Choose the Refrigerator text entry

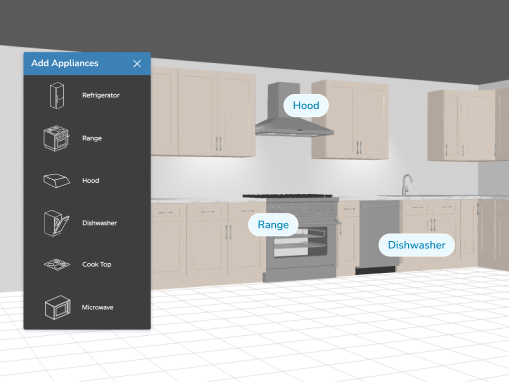pos(101,95)
